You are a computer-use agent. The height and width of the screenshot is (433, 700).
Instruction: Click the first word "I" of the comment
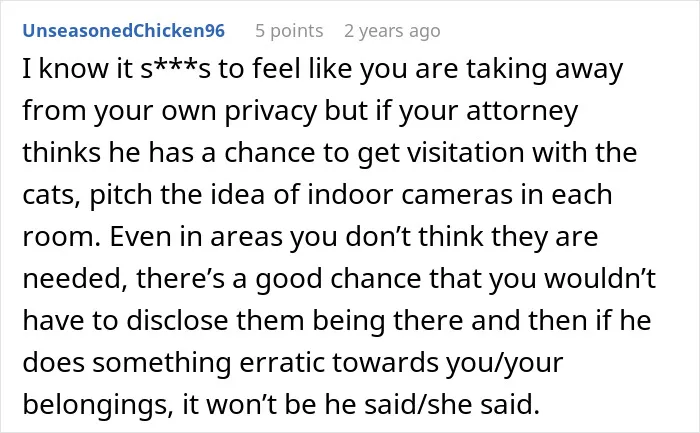click(27, 70)
